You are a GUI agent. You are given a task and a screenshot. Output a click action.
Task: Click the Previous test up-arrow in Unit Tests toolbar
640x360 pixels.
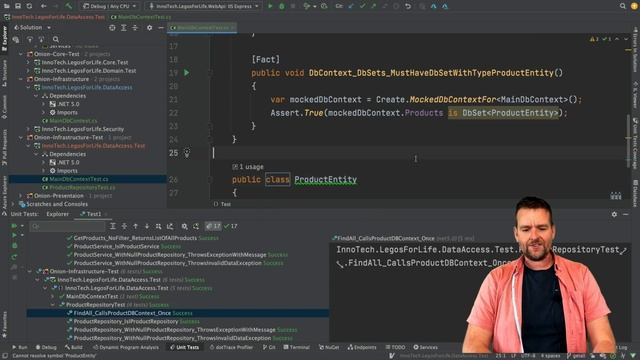(x=136, y=226)
